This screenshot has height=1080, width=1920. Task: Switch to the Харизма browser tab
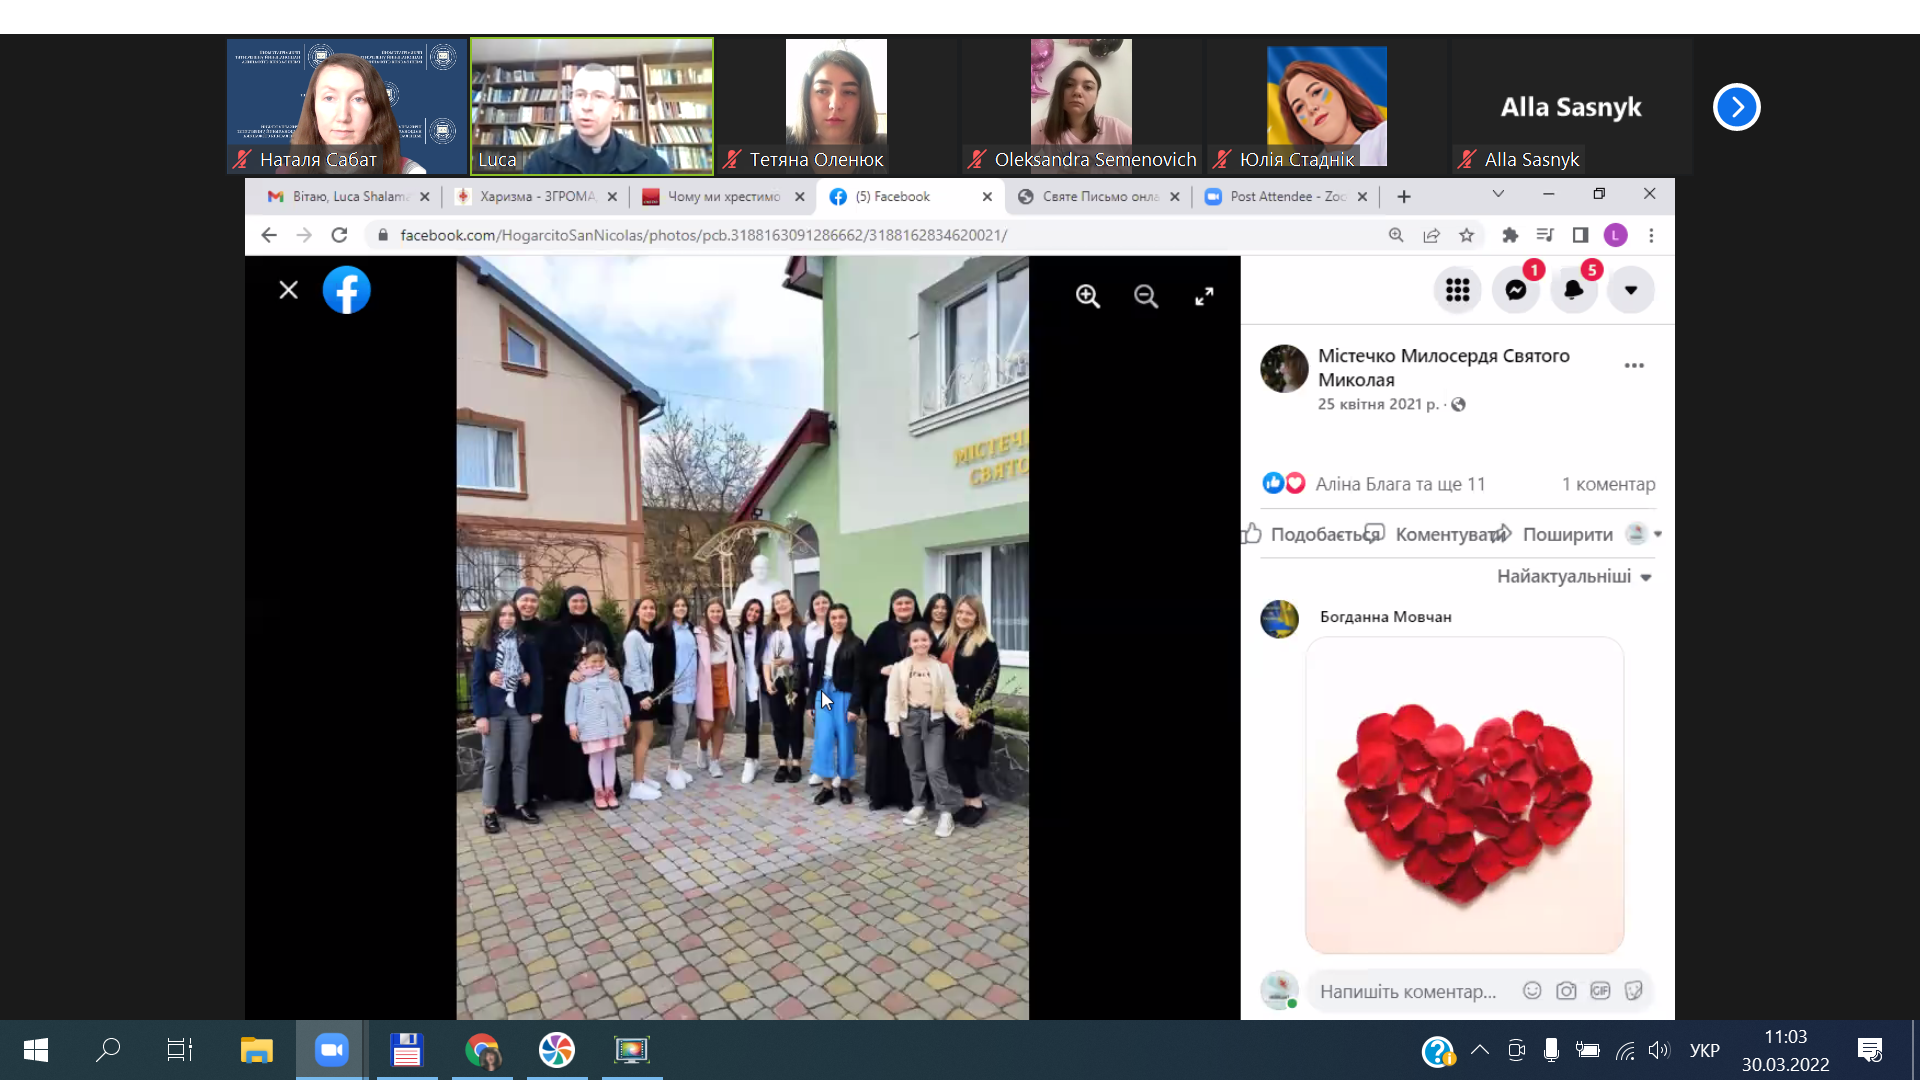pyautogui.click(x=535, y=197)
